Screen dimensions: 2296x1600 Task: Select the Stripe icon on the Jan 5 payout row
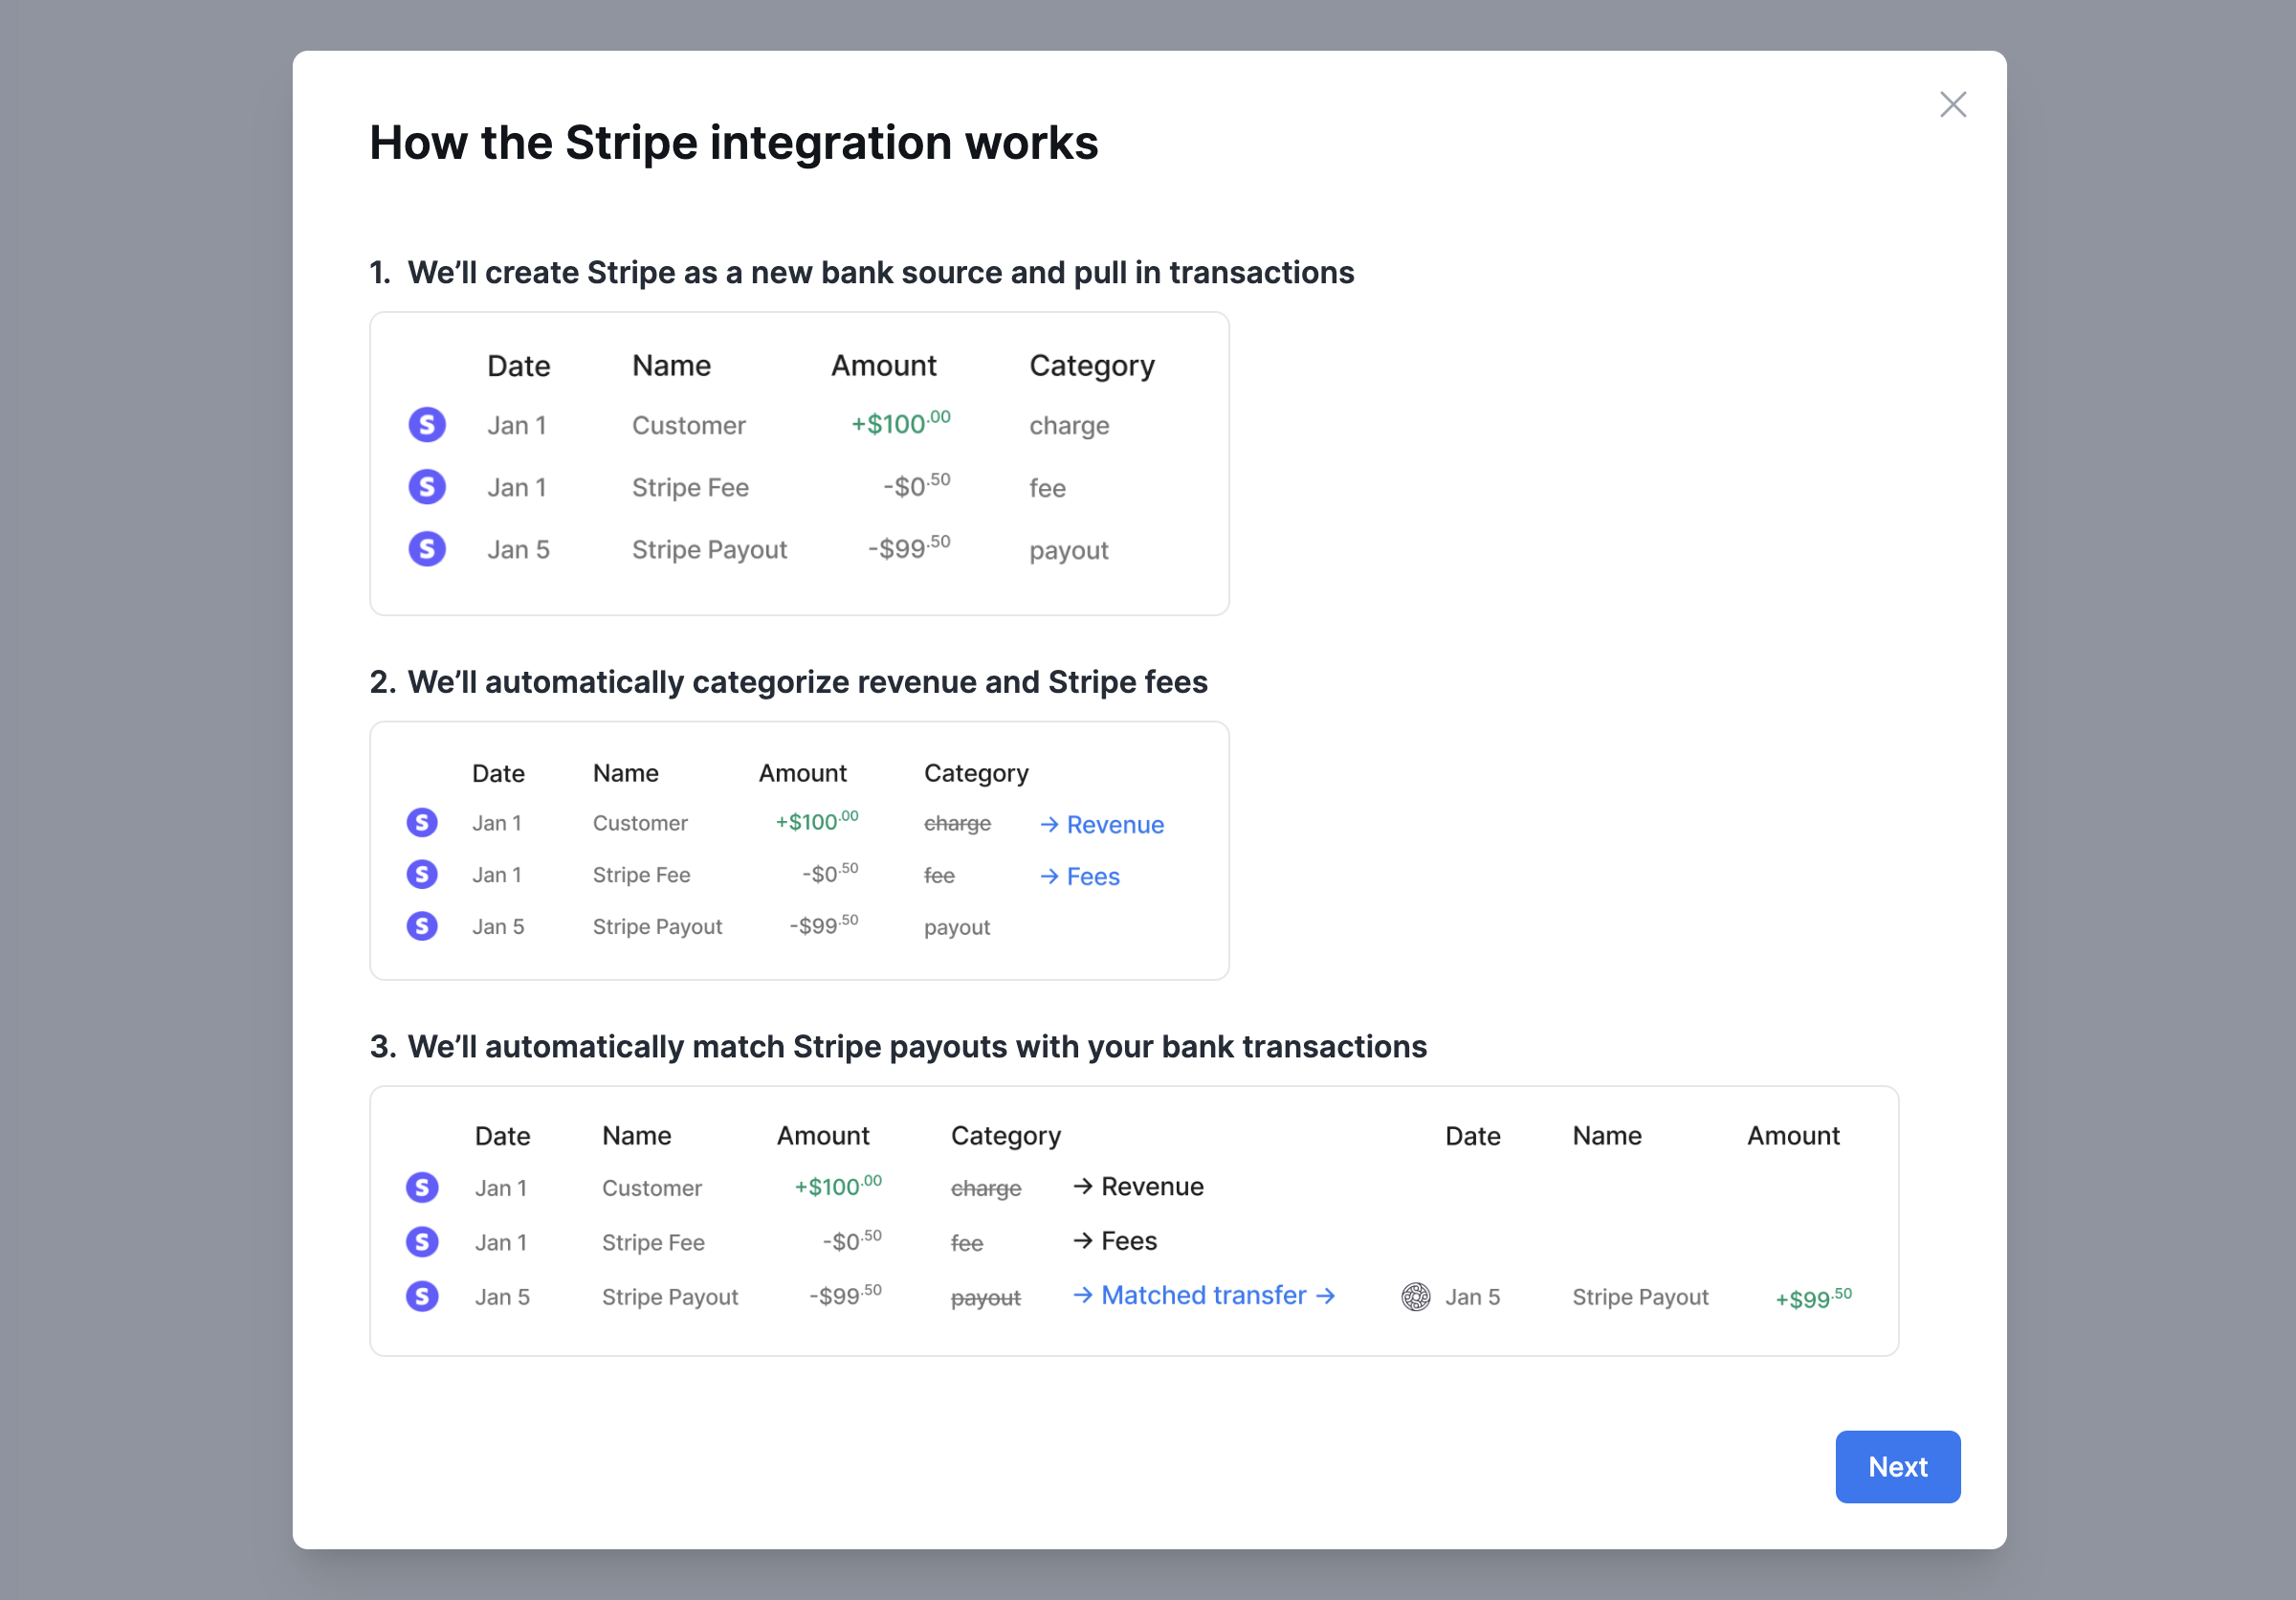pos(427,549)
